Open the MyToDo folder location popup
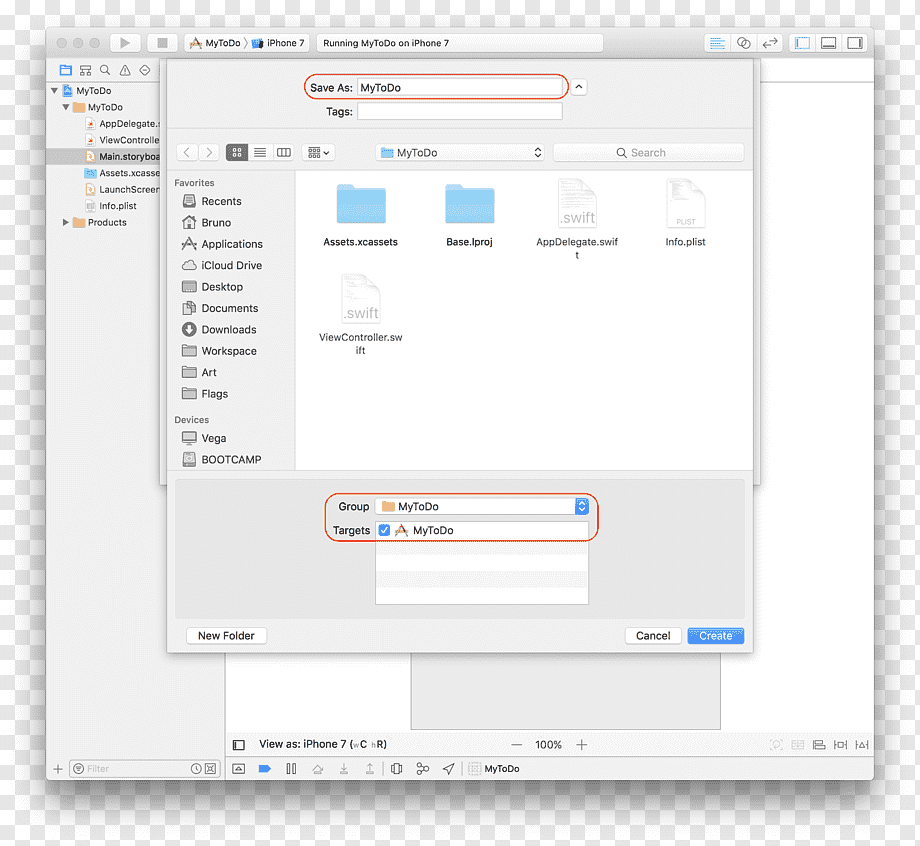The width and height of the screenshot is (920, 846). 460,153
